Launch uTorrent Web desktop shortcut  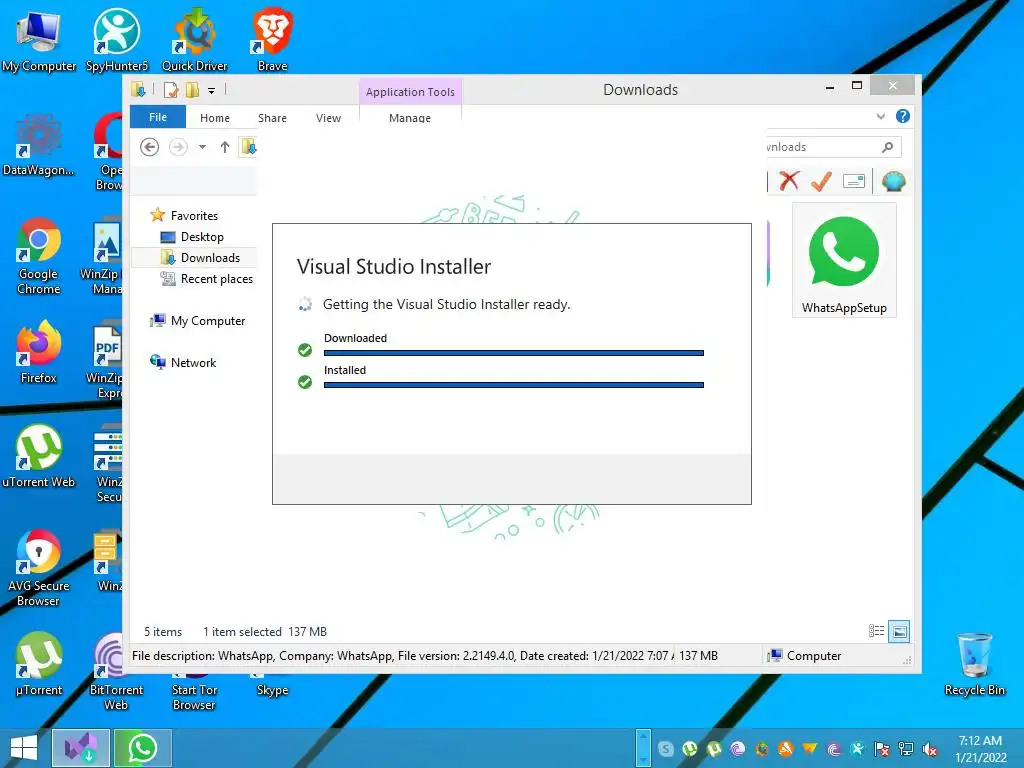(x=39, y=456)
